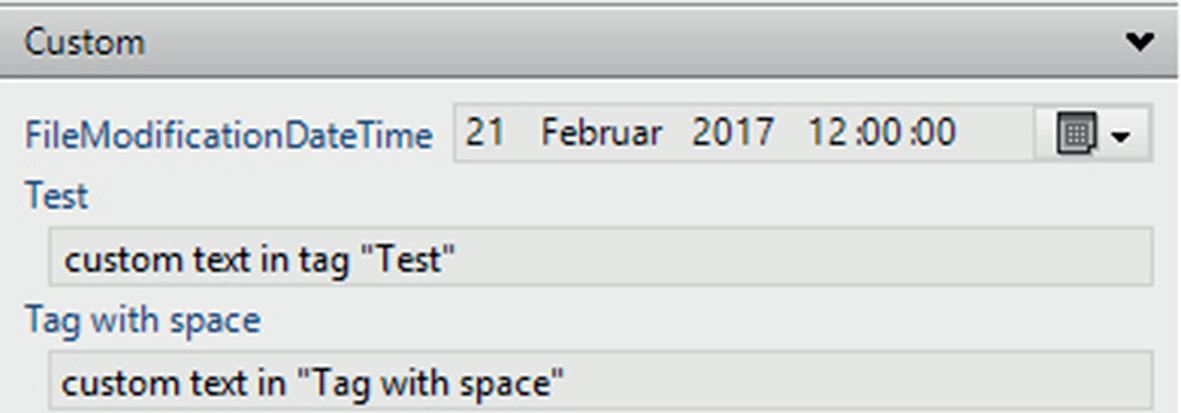Click blank space after seconds in date field
The height and width of the screenshot is (413, 1181).
pos(995,132)
